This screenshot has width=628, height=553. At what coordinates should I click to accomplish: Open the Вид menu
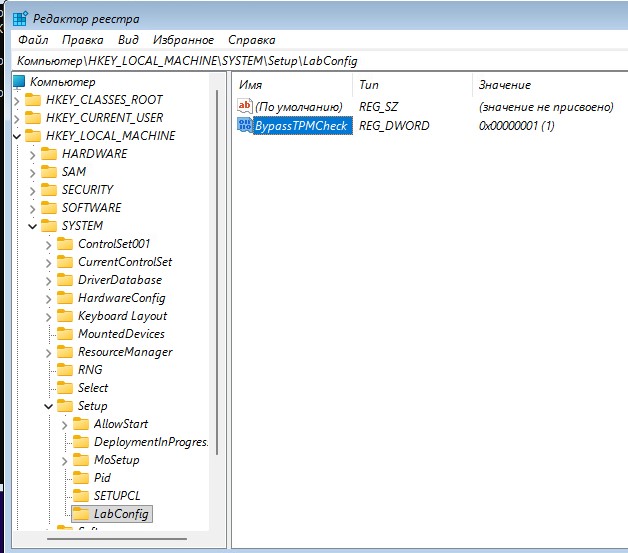click(x=128, y=40)
